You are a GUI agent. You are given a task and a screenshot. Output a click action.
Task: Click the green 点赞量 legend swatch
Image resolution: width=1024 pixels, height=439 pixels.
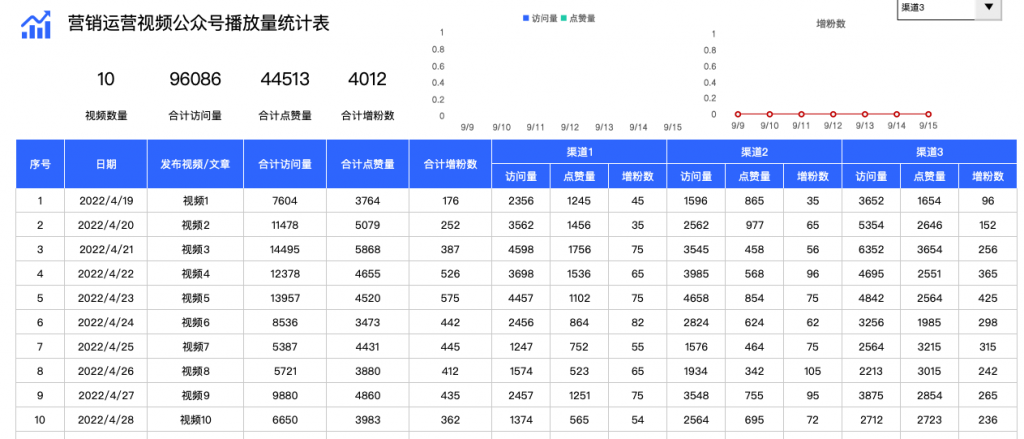(564, 19)
